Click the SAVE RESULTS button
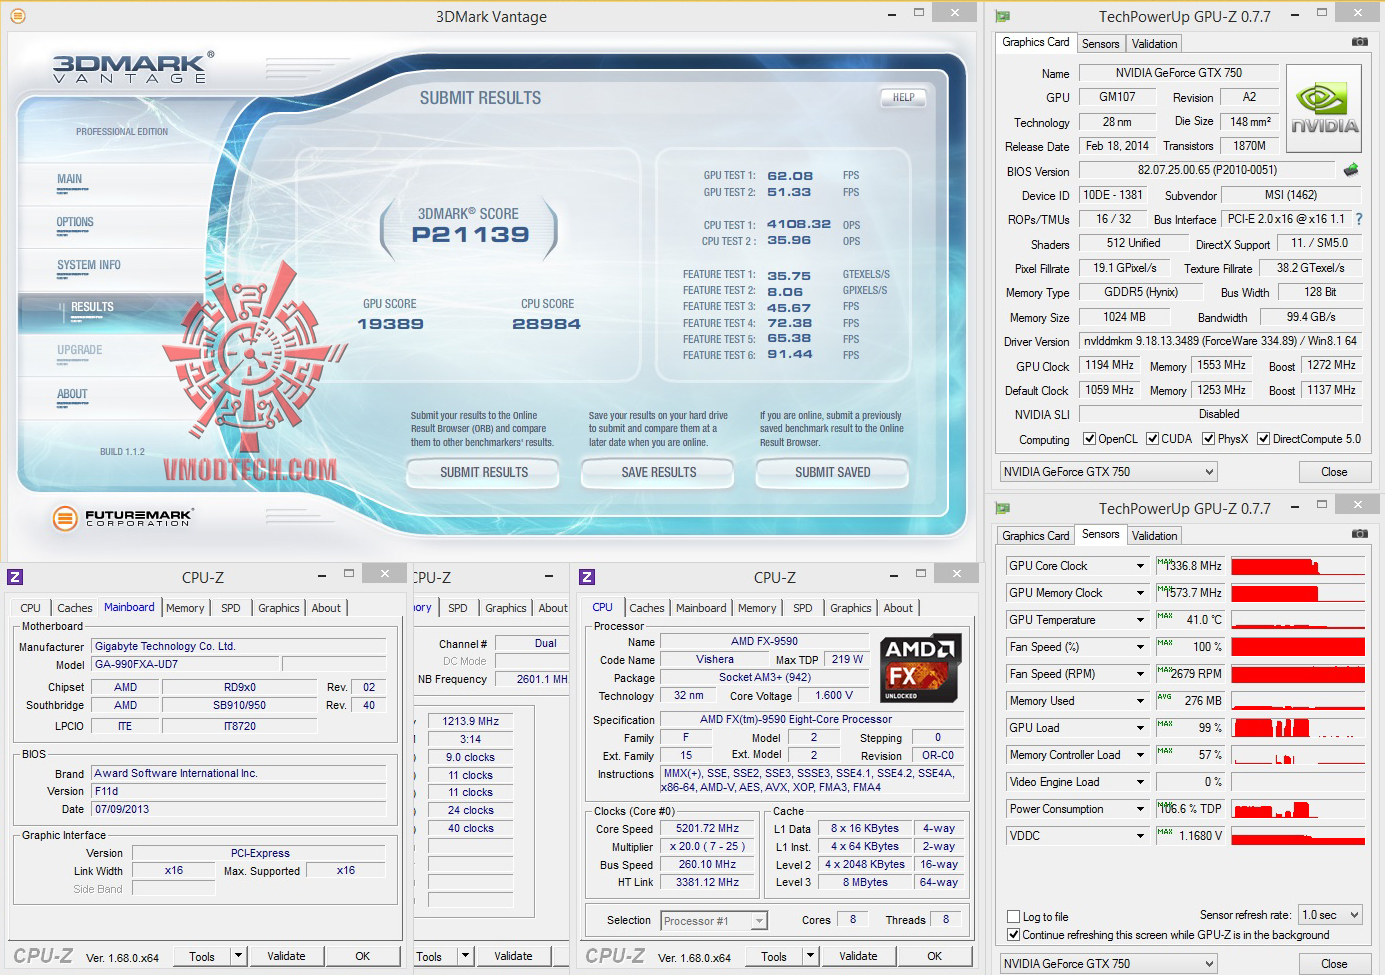 point(659,472)
